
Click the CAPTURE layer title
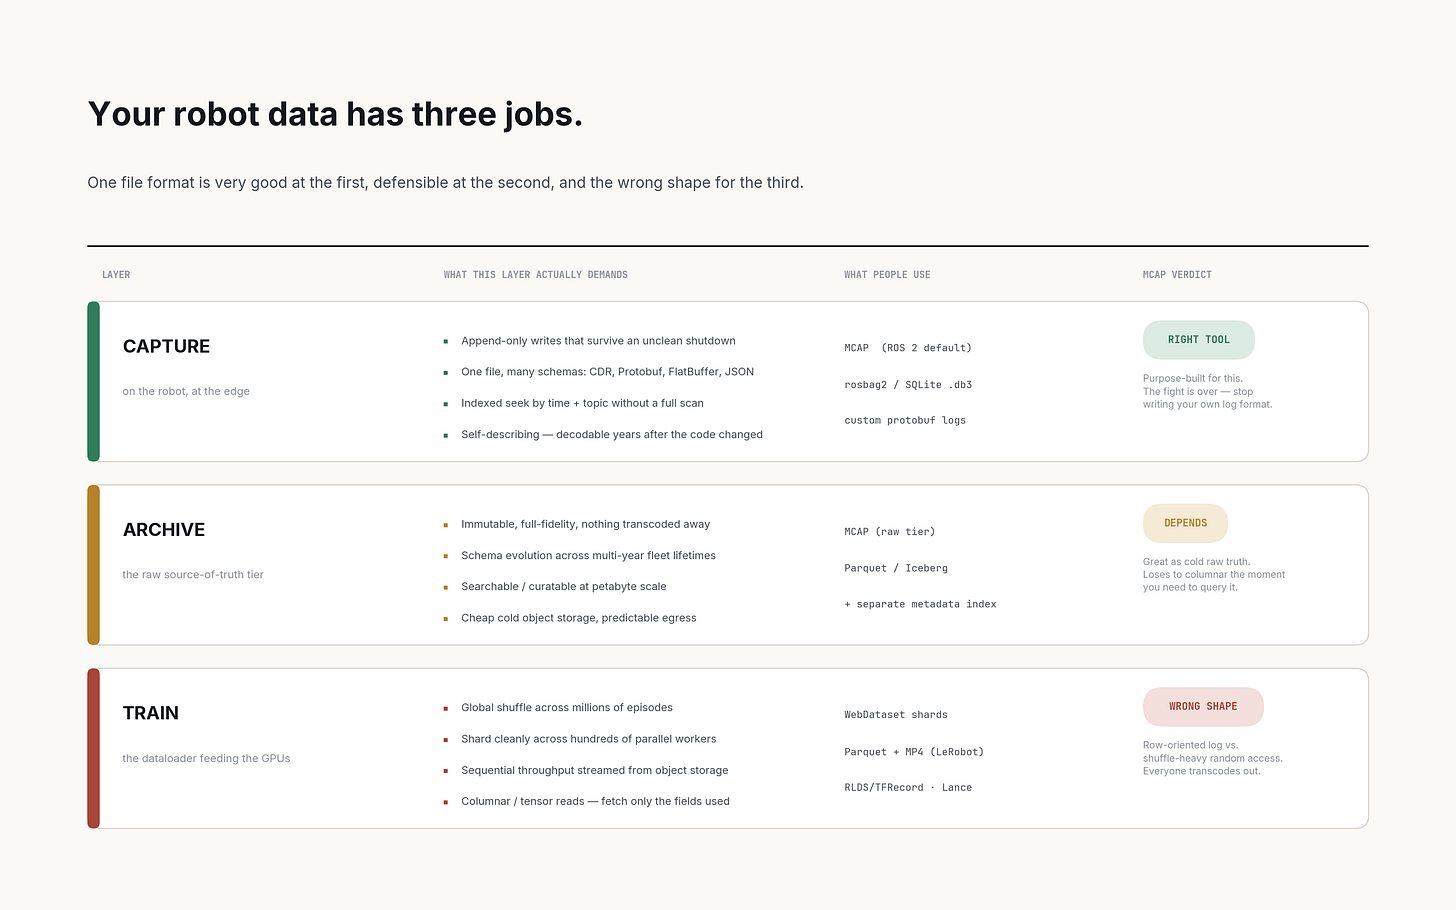pos(166,346)
